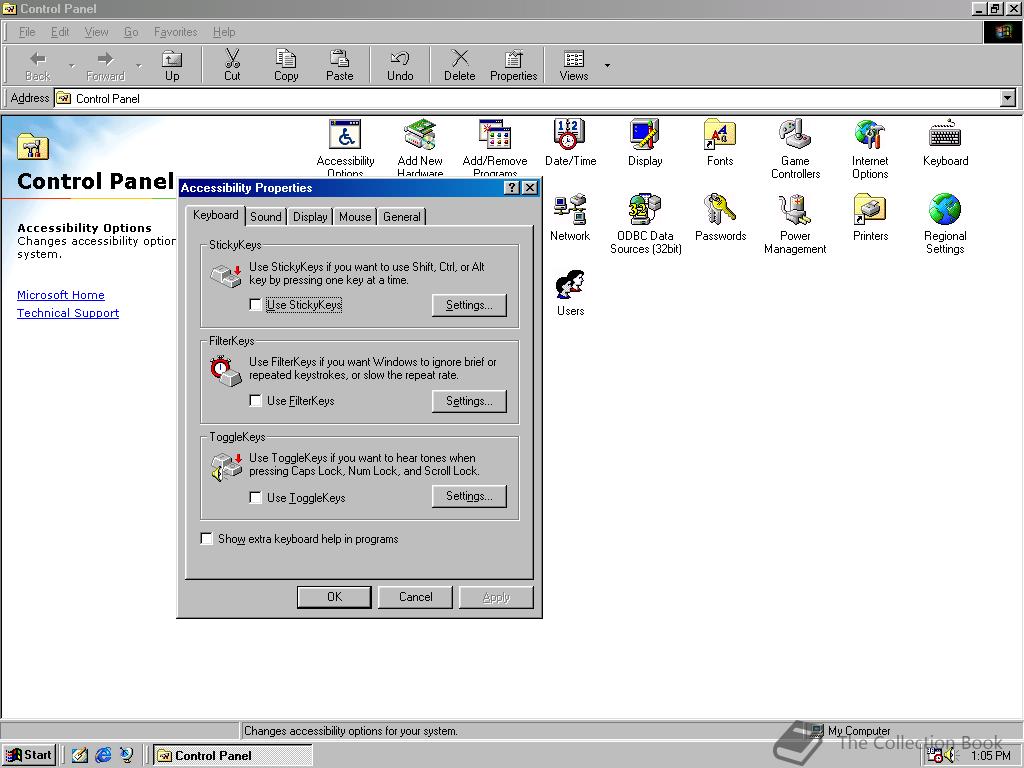
Task: Click the Views toolbar button
Action: pyautogui.click(x=573, y=65)
